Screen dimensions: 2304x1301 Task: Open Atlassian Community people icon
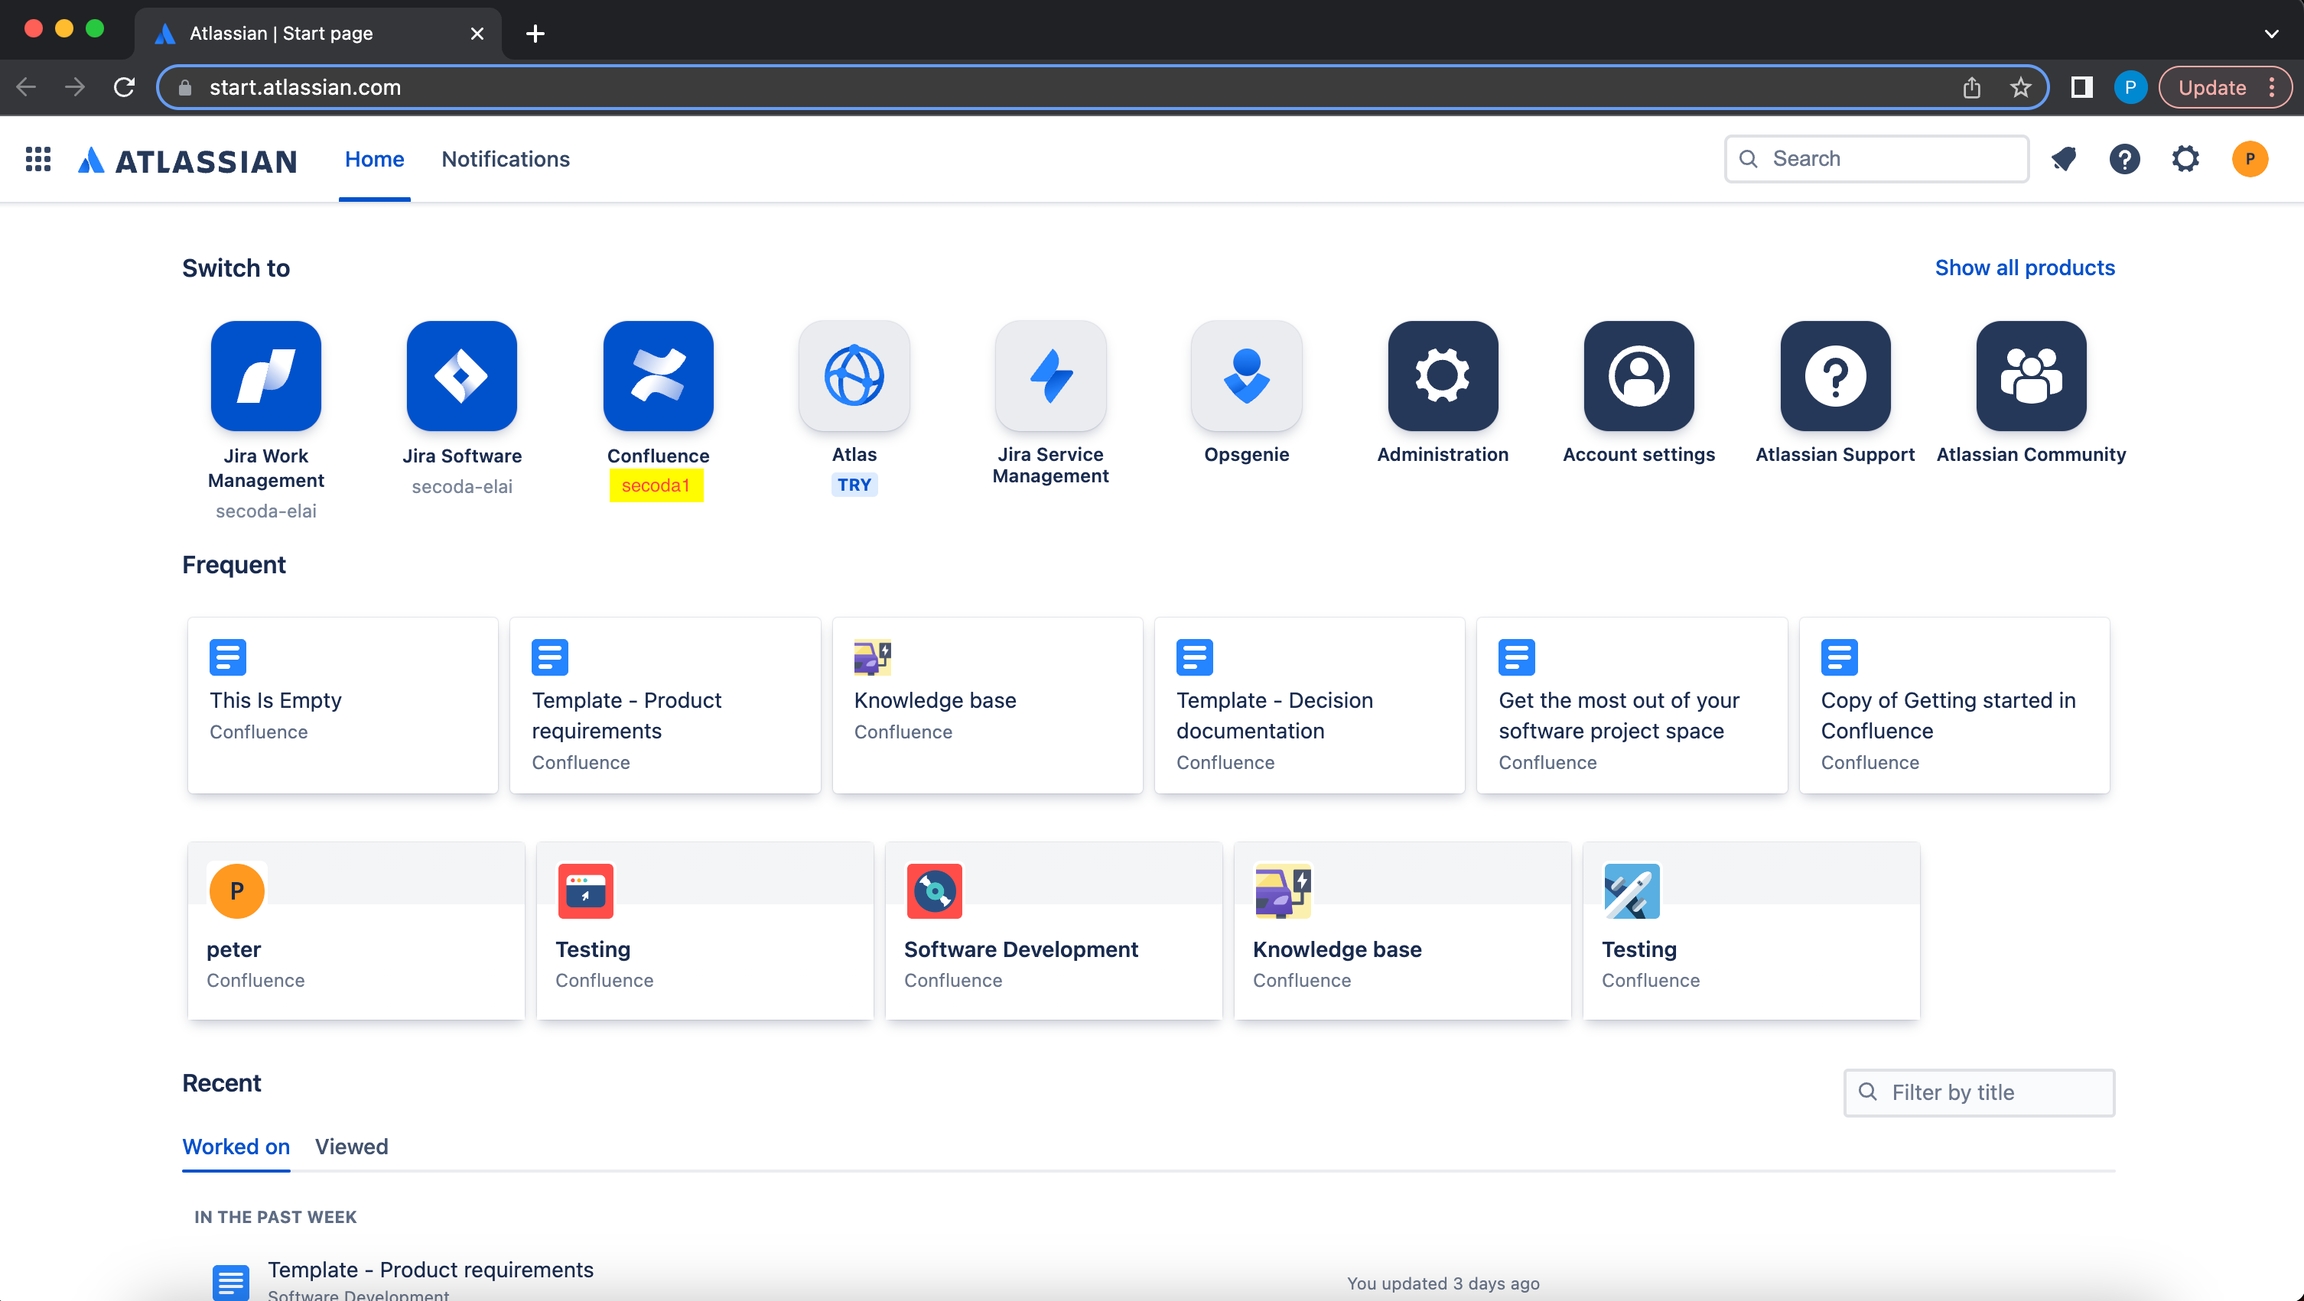point(2031,376)
